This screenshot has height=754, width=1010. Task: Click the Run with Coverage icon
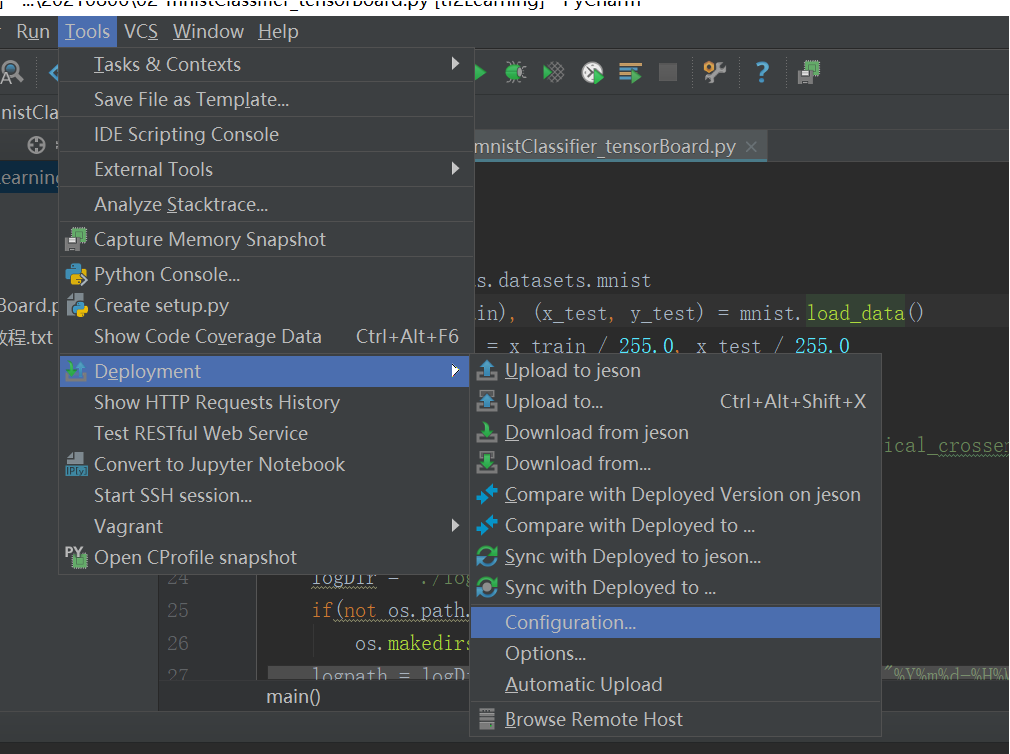point(553,72)
